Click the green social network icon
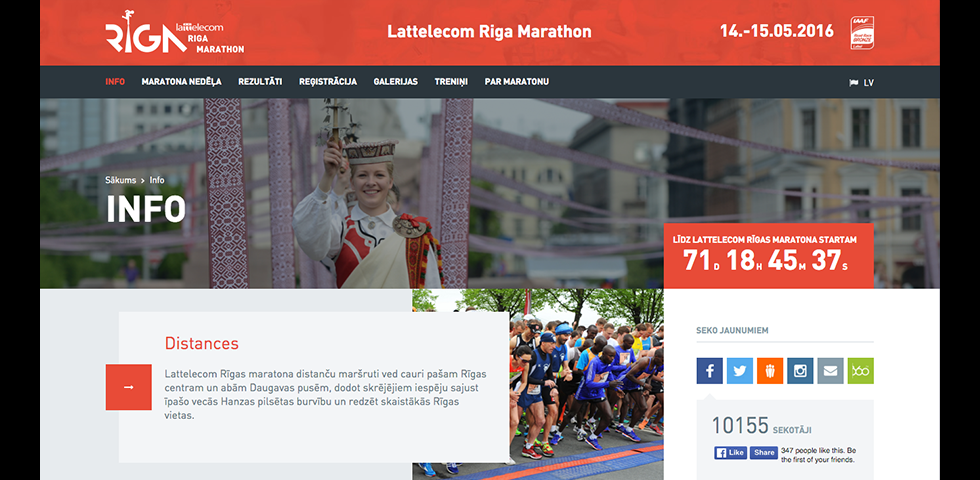Screen dimensions: 980x480 coord(861,371)
